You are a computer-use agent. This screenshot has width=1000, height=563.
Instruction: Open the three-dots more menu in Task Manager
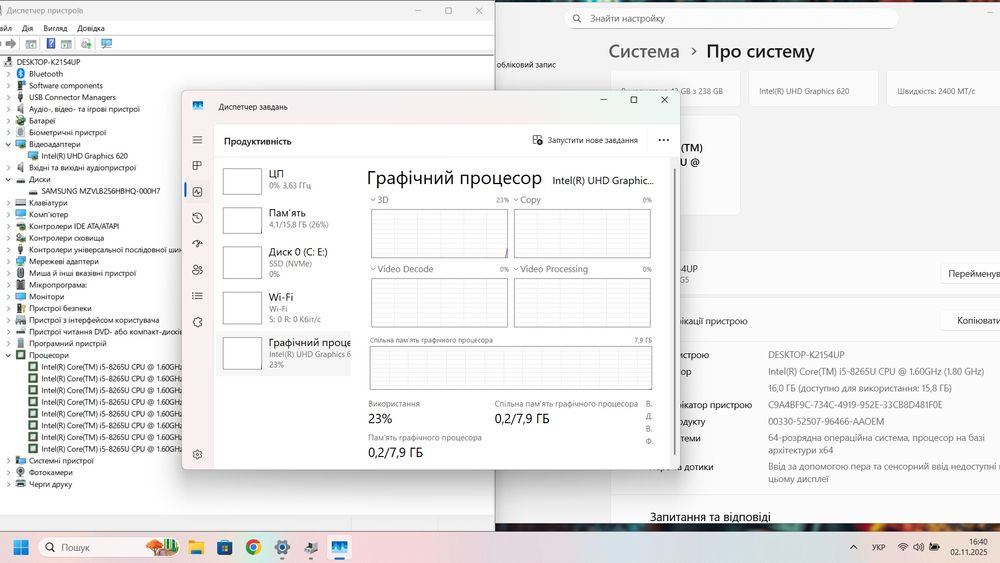coord(663,140)
